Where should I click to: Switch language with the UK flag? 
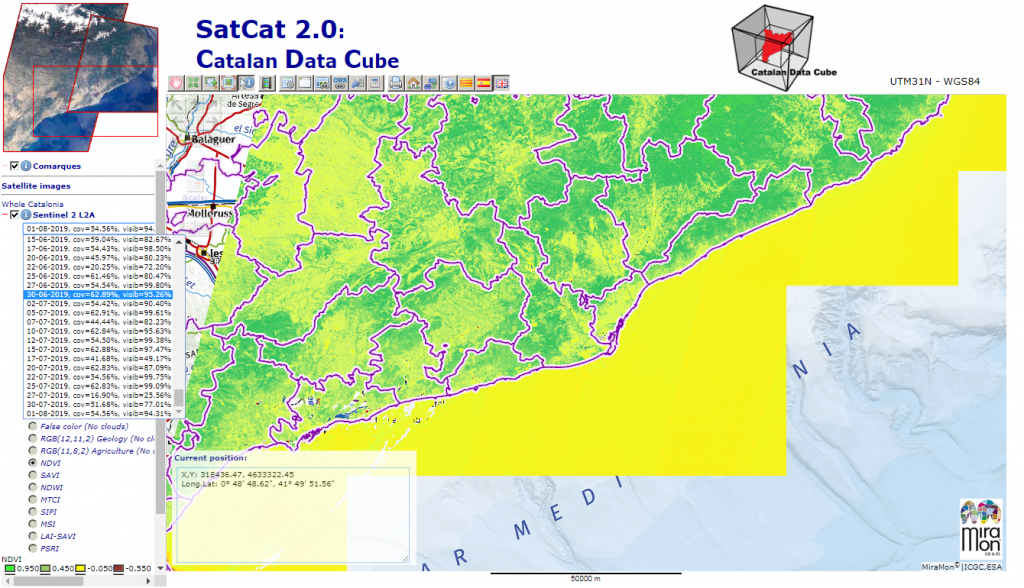(x=502, y=83)
